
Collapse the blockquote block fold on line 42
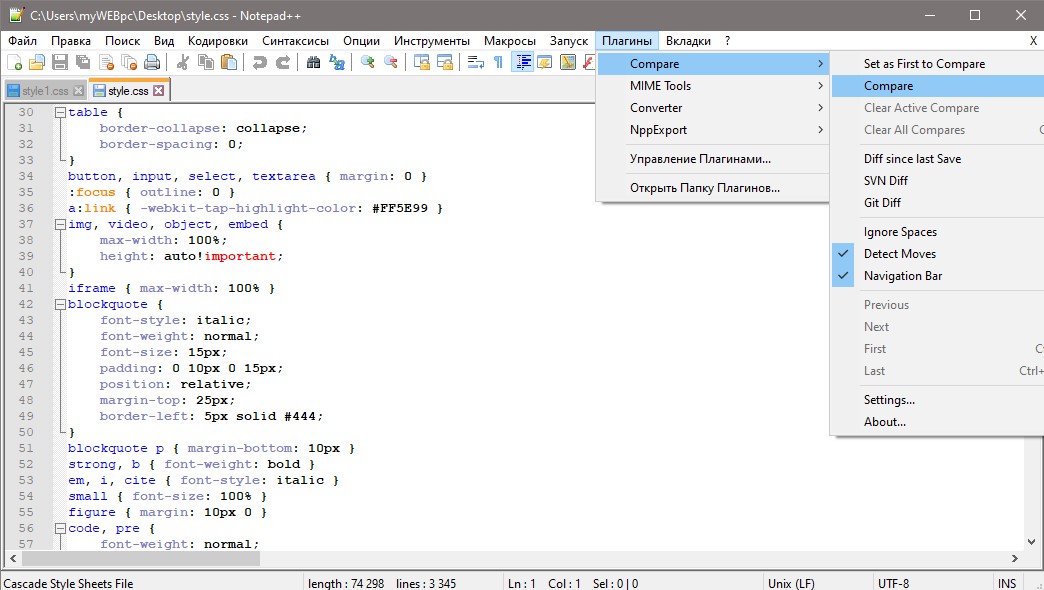tap(60, 304)
